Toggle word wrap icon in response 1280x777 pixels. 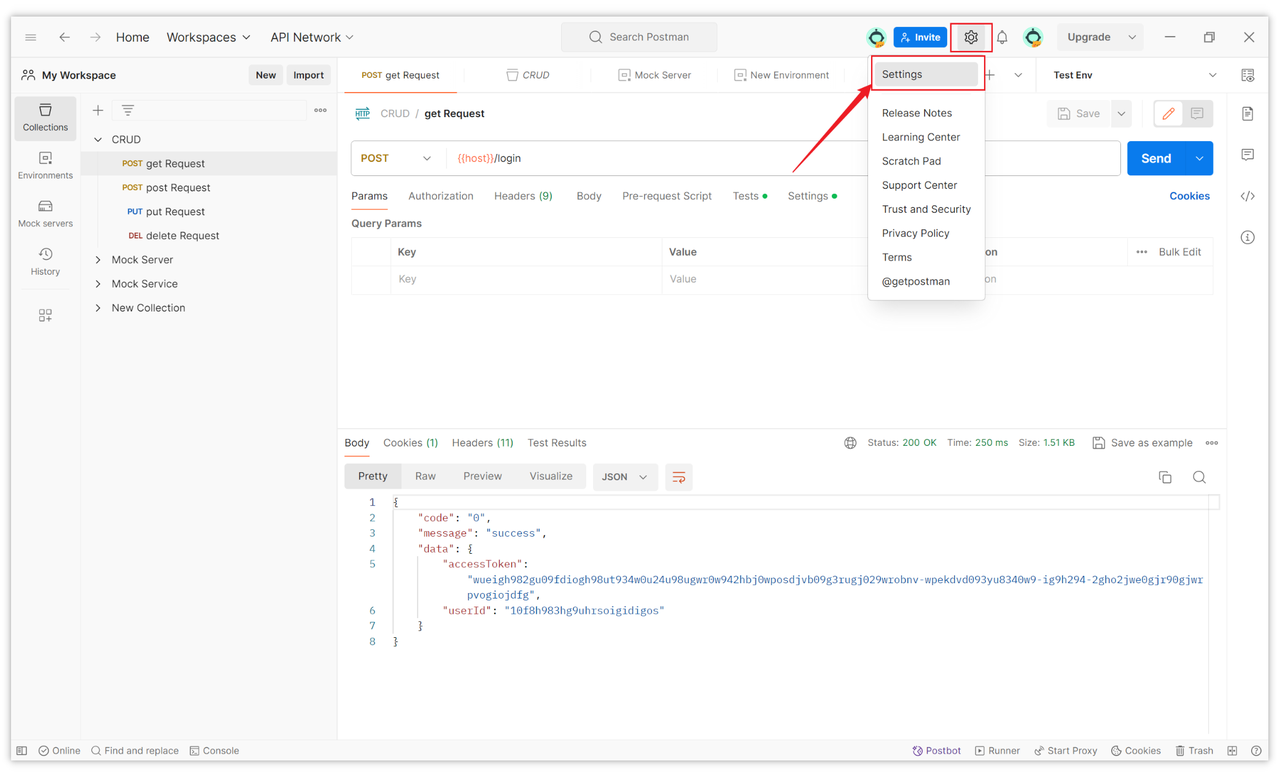click(x=679, y=477)
